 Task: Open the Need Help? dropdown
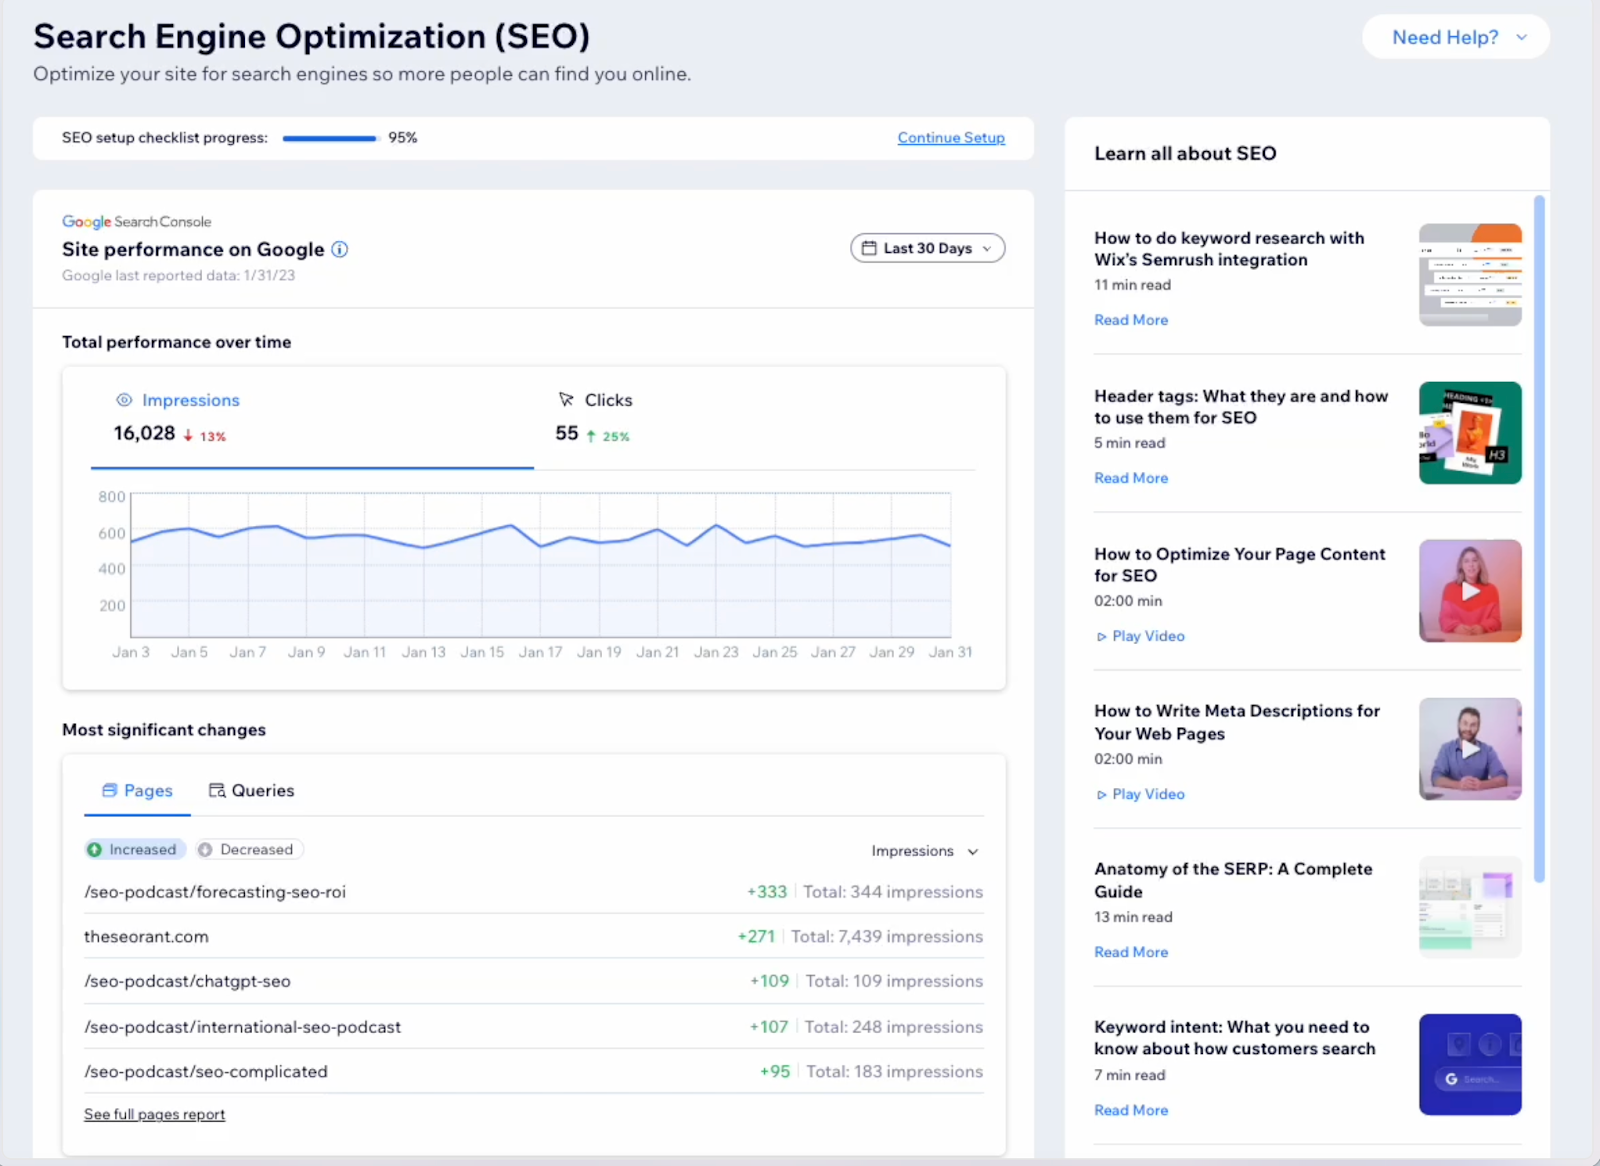[1455, 36]
